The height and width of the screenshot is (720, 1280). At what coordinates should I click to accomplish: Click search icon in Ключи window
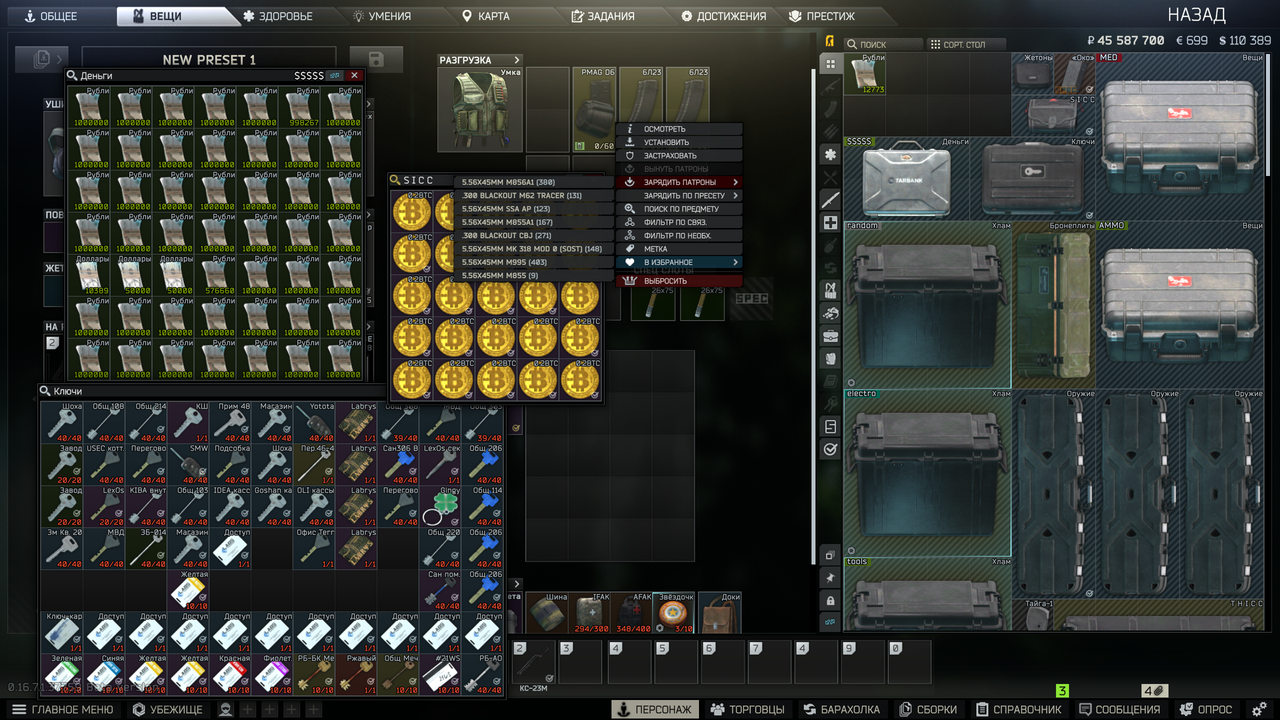click(45, 391)
